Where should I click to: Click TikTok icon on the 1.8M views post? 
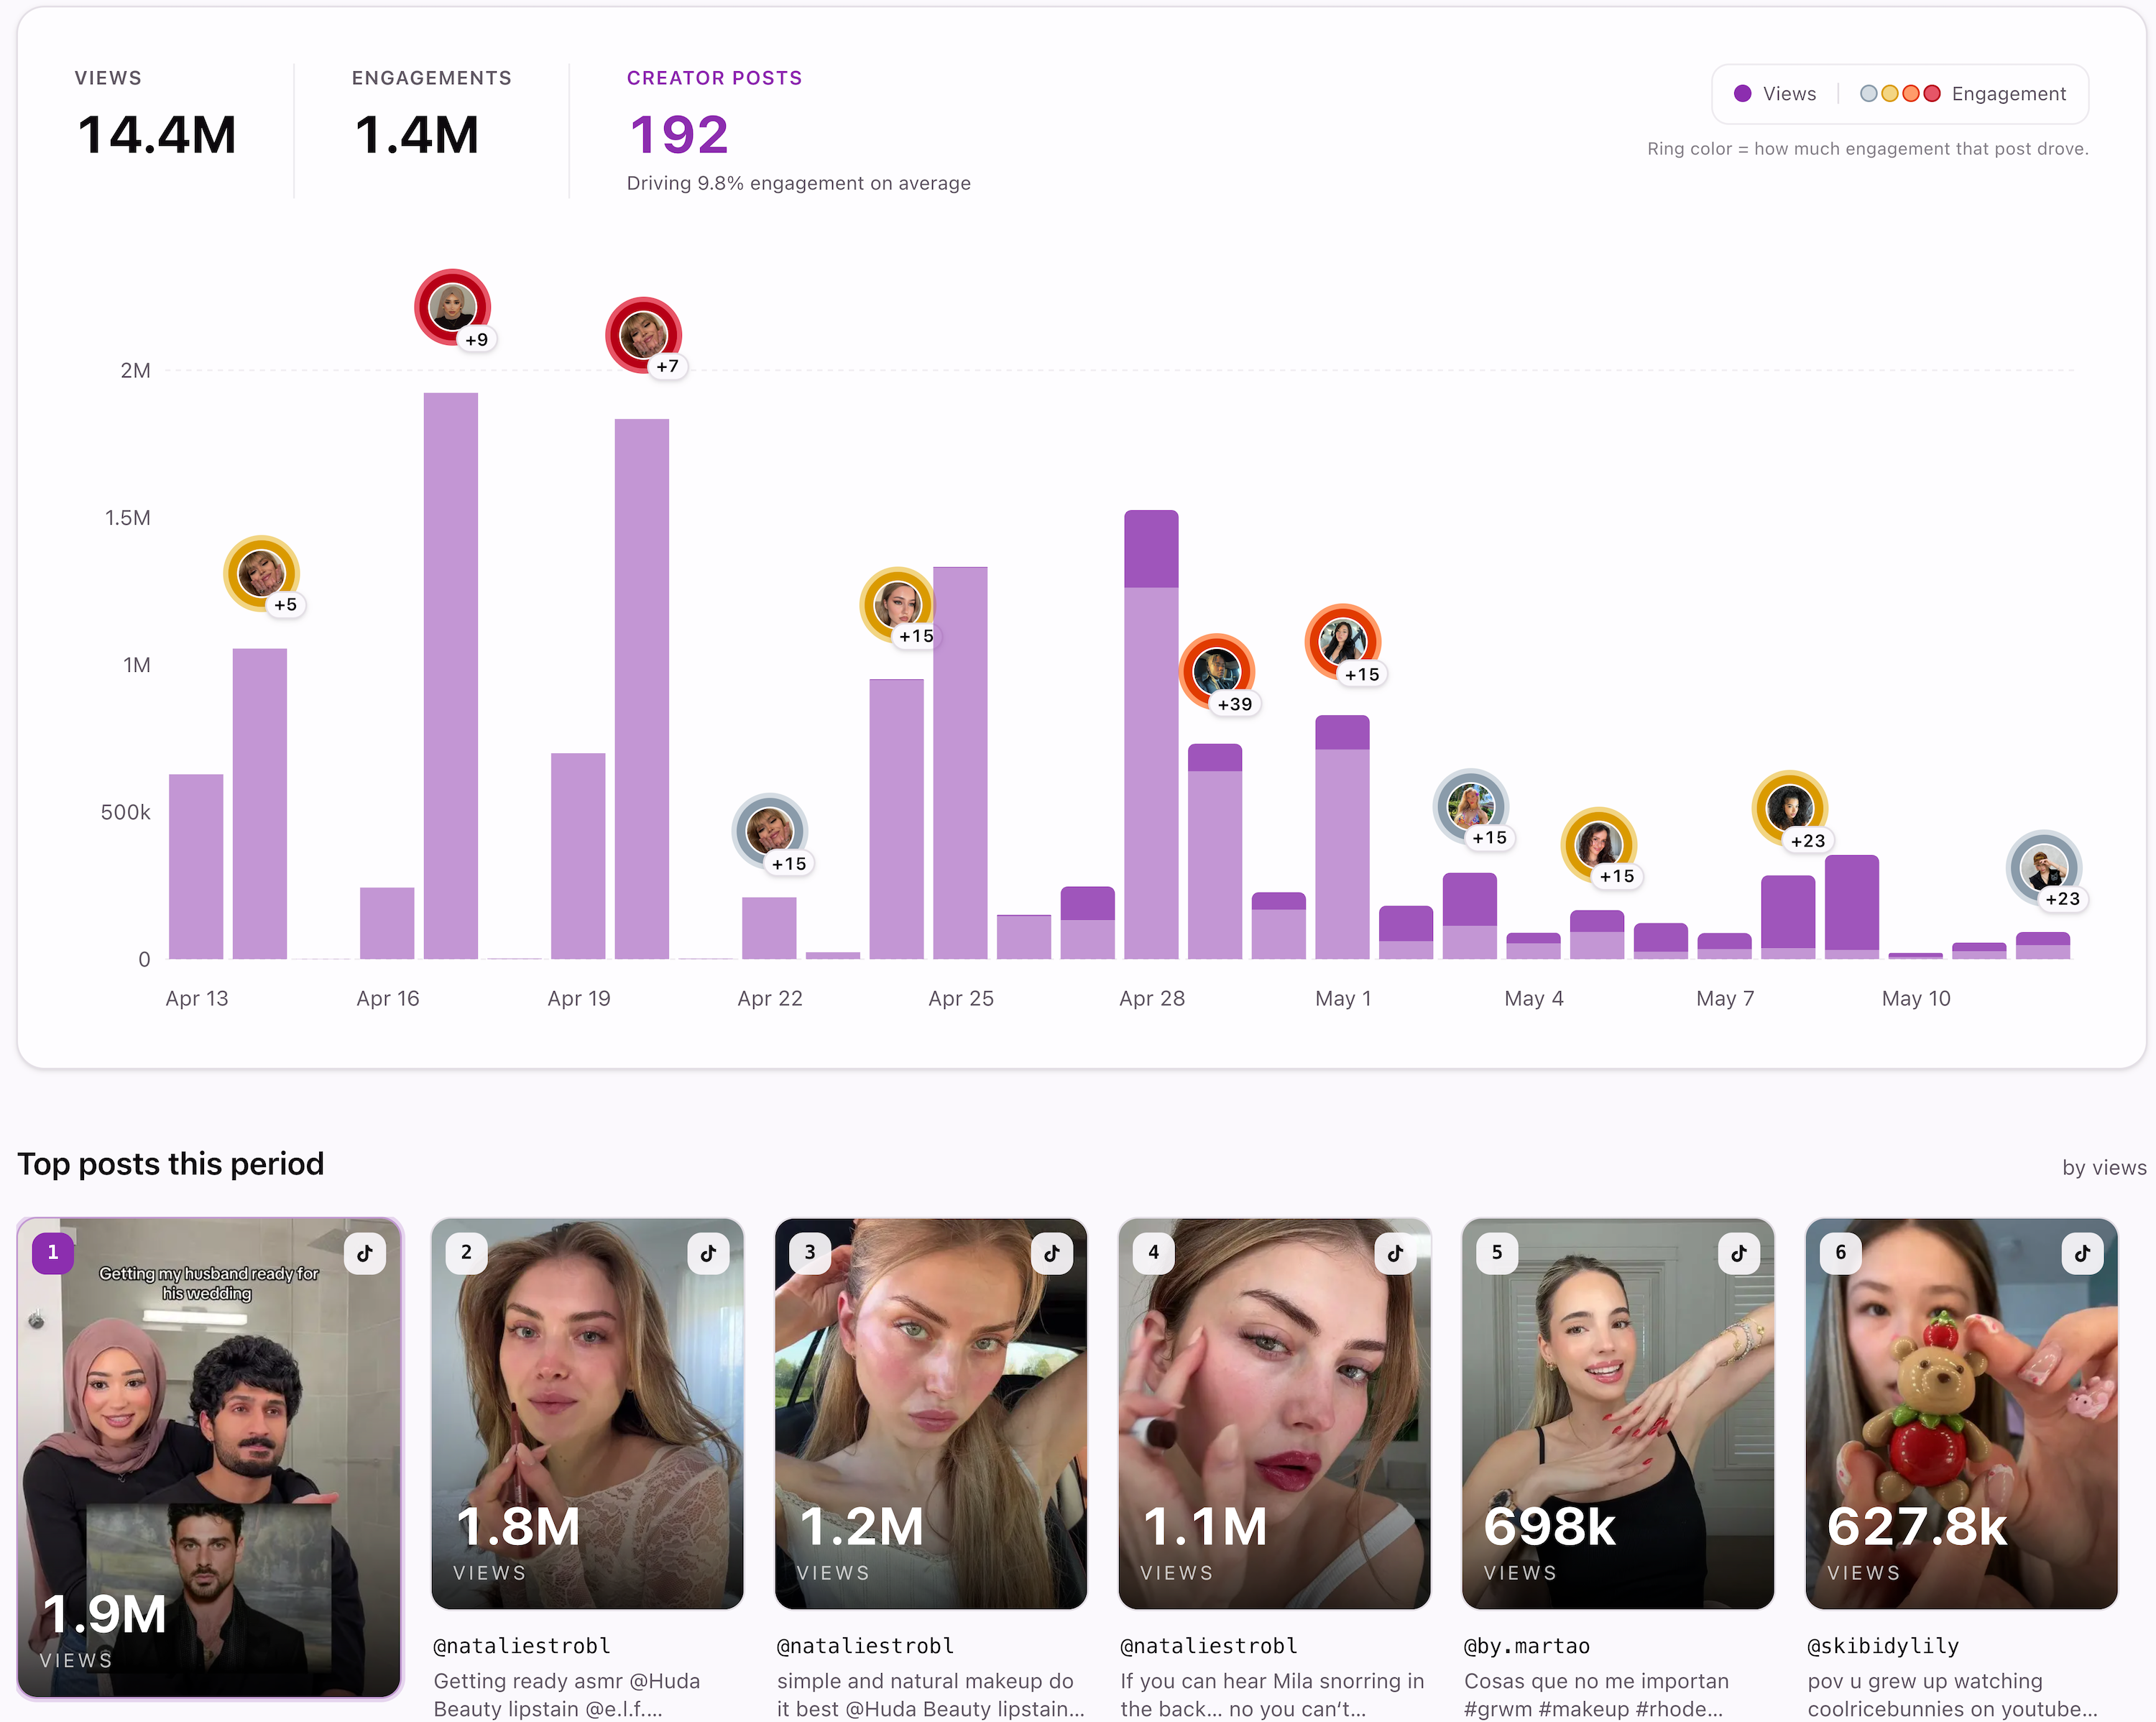click(708, 1253)
